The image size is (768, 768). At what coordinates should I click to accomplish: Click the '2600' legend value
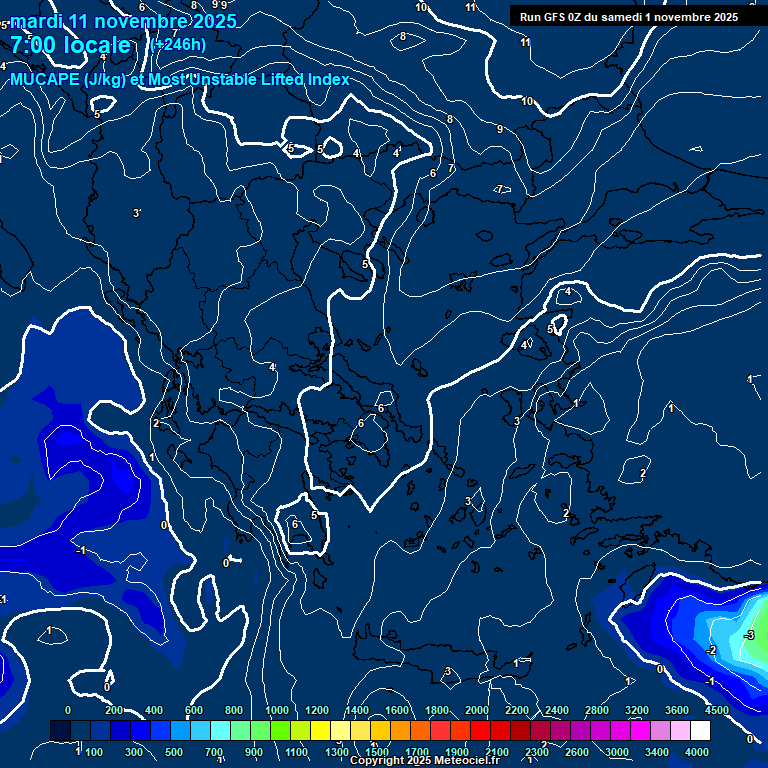pos(577,752)
